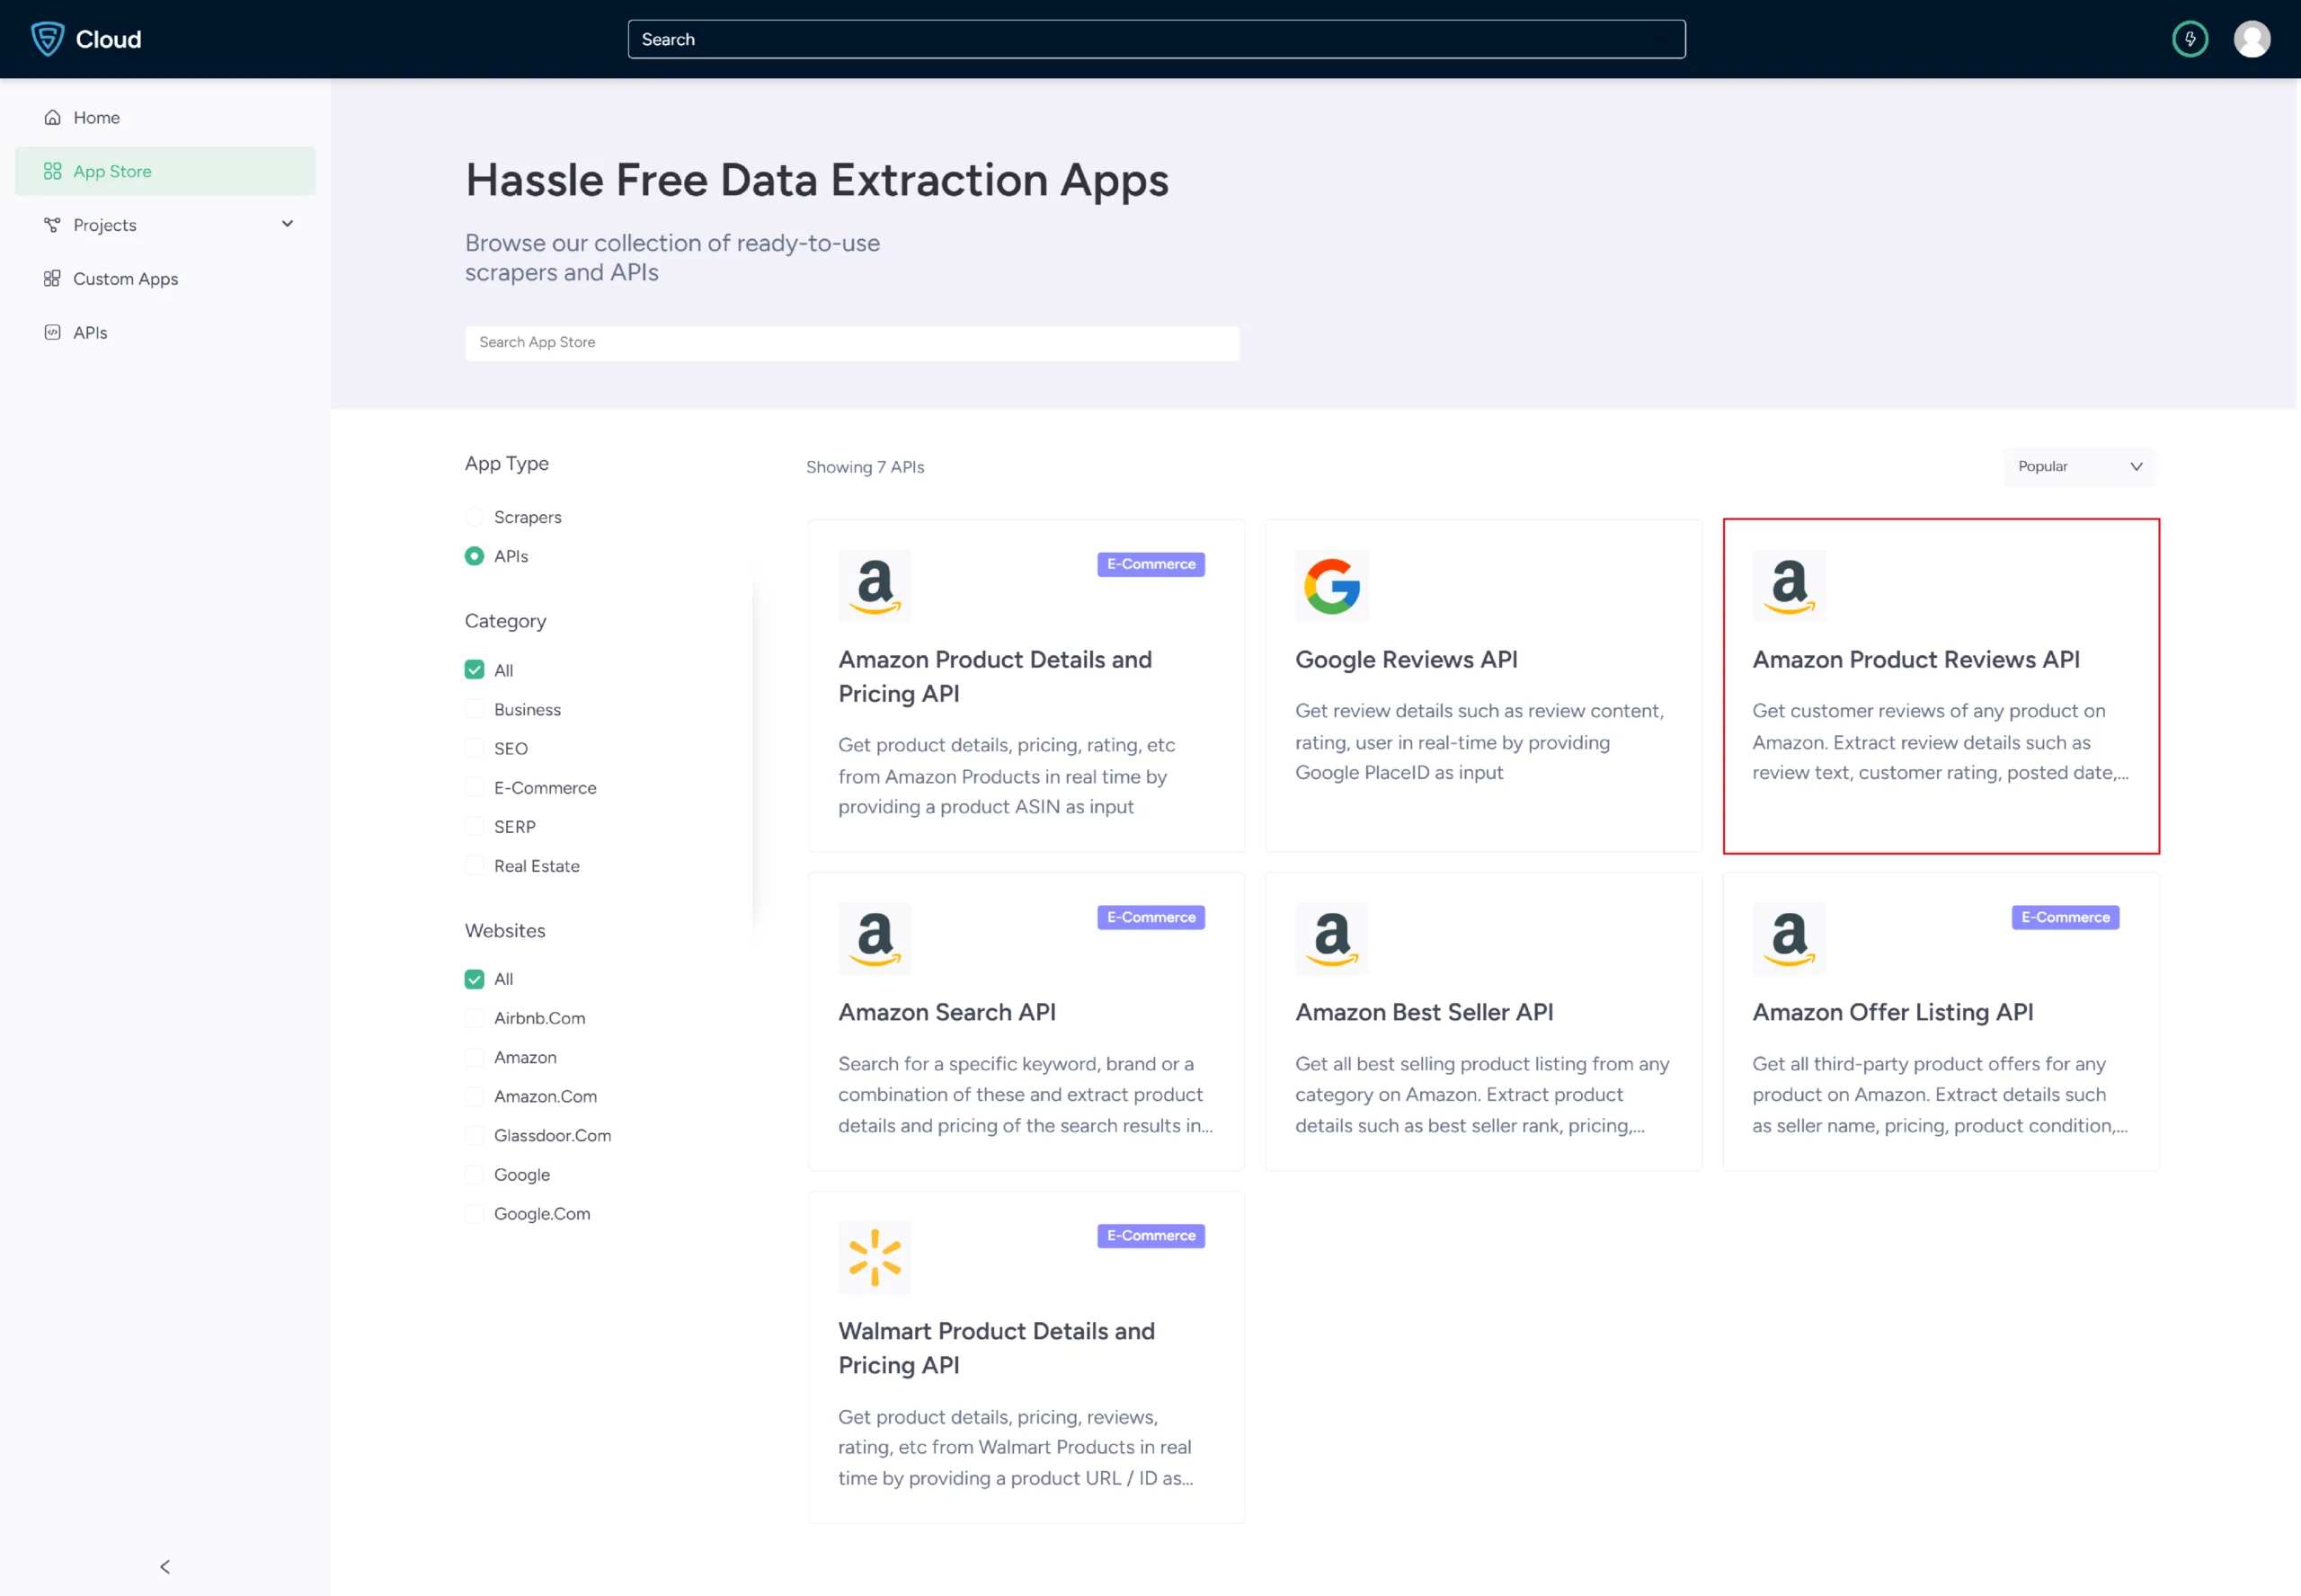This screenshot has height=1596, width=2301.
Task: Collapse the sidebar with the left arrow
Action: click(165, 1566)
